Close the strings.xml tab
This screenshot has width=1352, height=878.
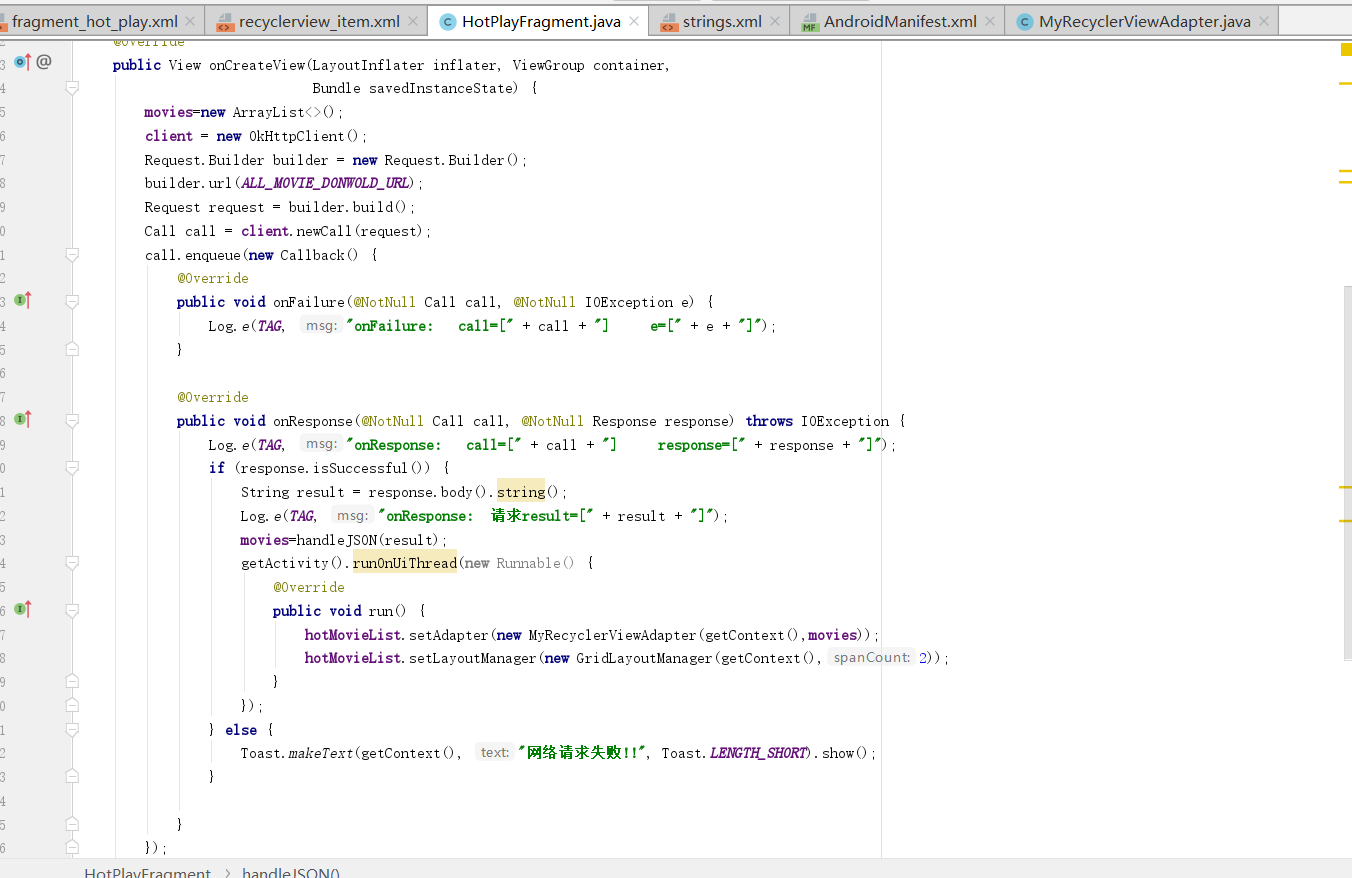pos(774,21)
